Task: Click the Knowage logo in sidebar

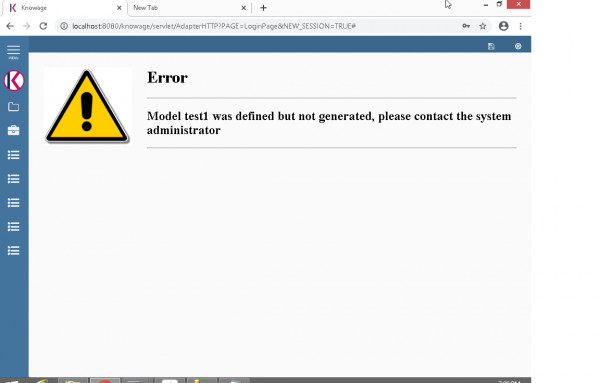Action: point(14,81)
